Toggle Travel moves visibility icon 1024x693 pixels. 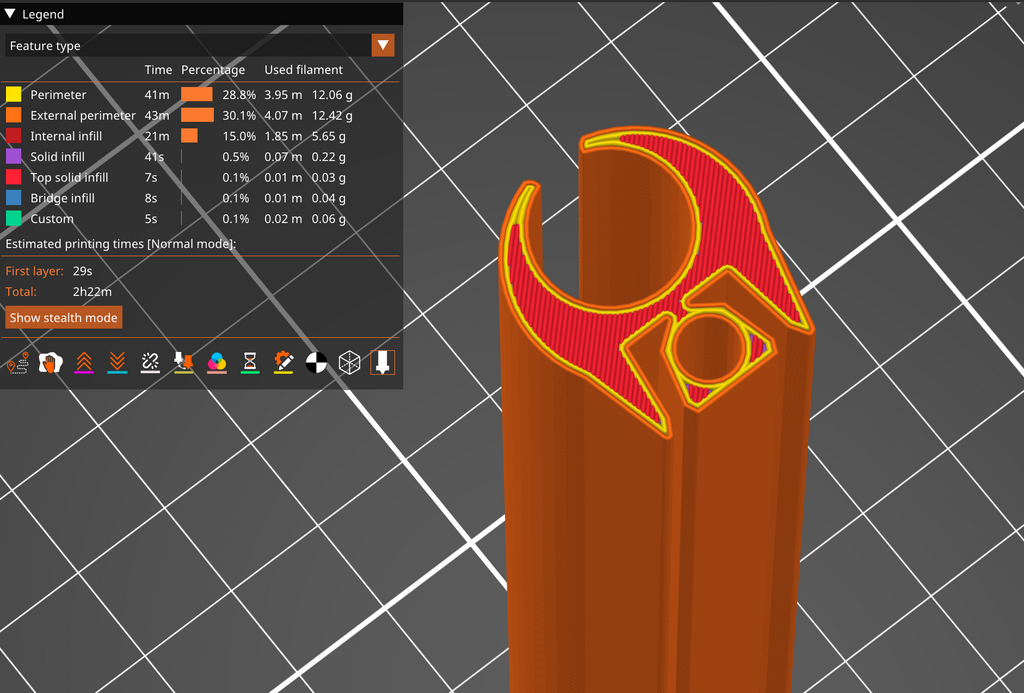(18, 363)
